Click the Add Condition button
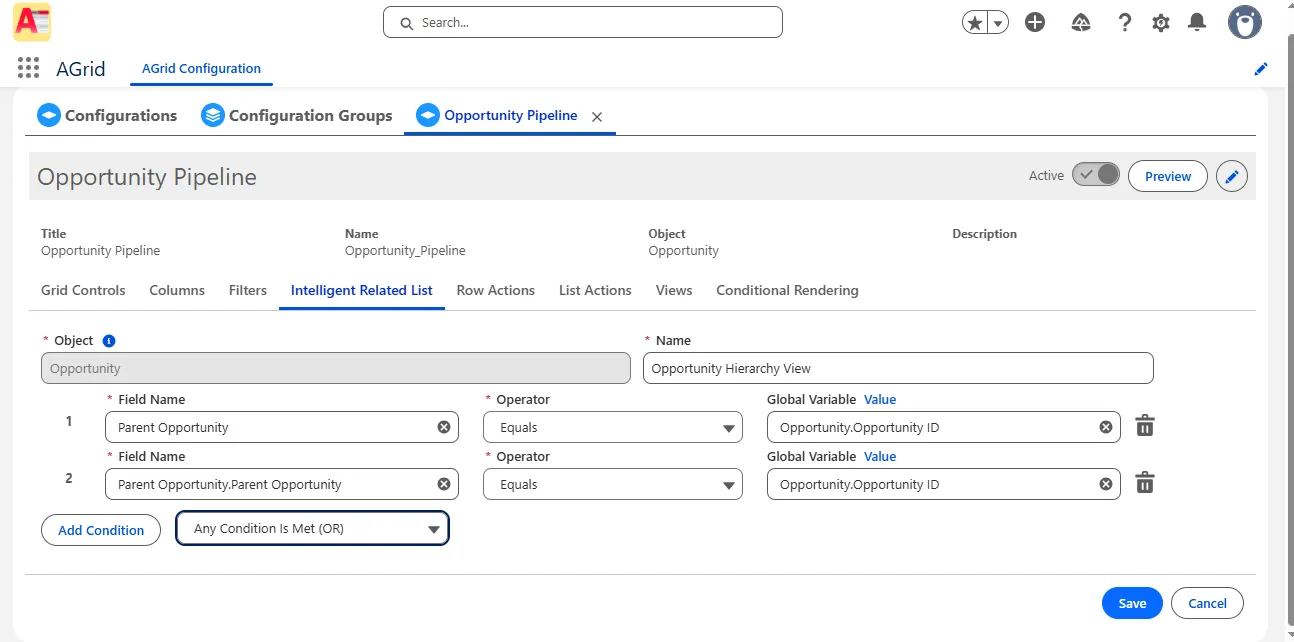Screen dimensions: 1294x642 point(101,530)
